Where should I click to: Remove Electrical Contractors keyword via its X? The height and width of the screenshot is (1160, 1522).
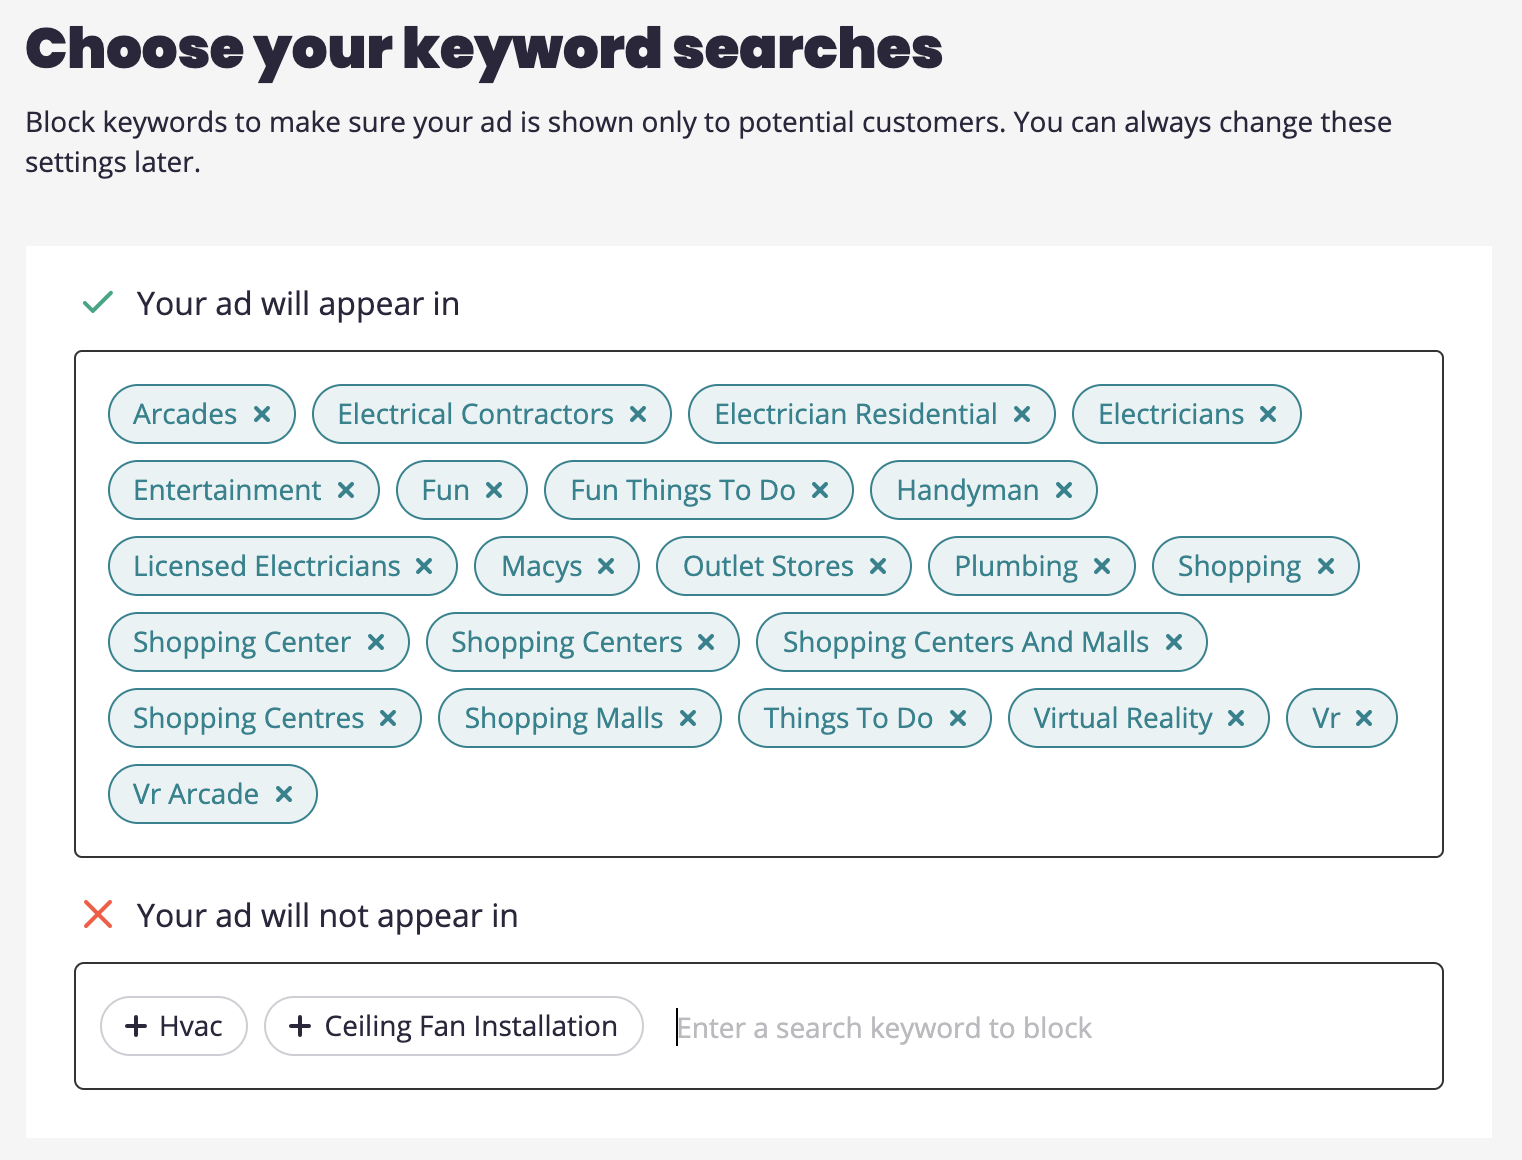(638, 414)
